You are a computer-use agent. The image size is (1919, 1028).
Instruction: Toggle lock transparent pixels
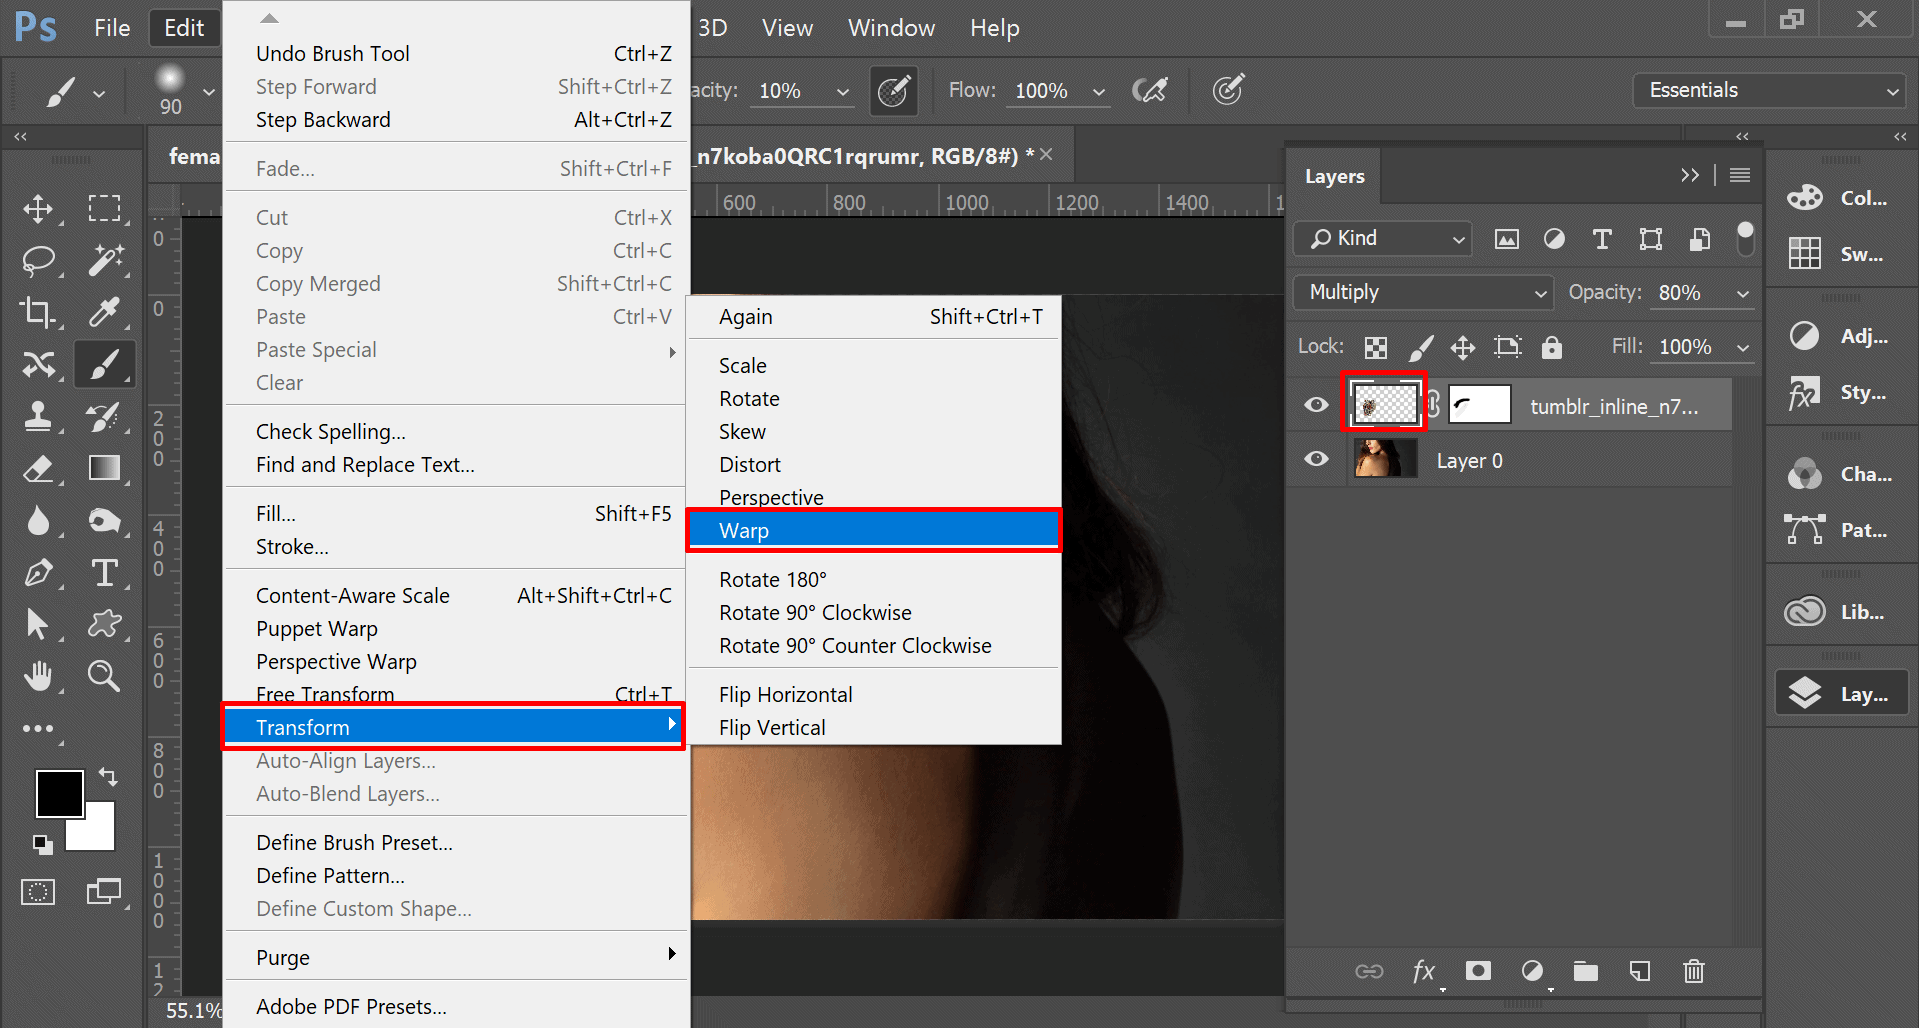tap(1376, 347)
